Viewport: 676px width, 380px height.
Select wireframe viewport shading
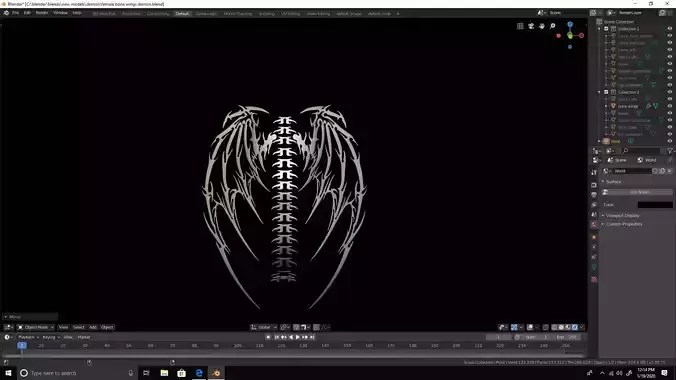[x=554, y=327]
